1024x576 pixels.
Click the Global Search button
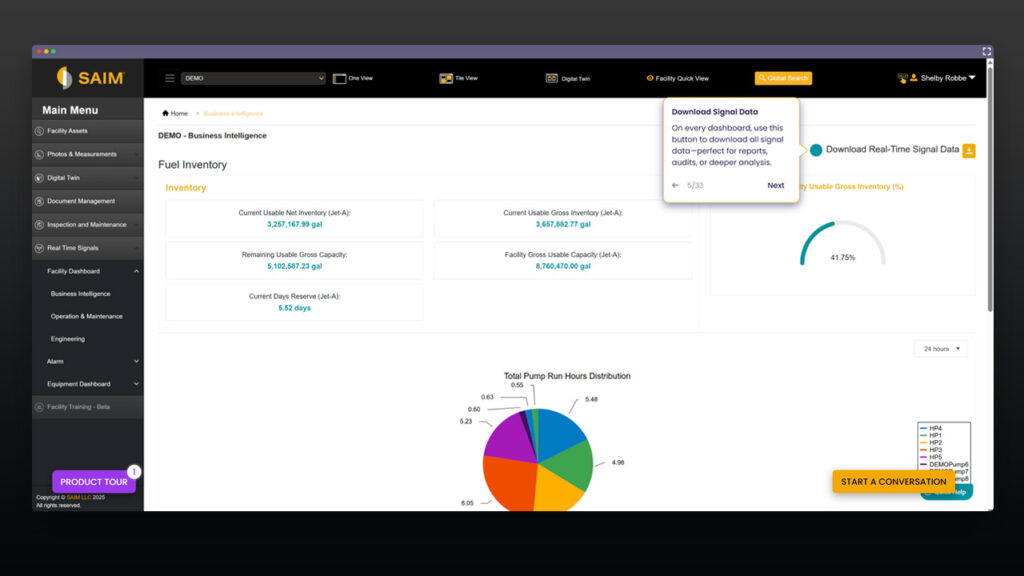pyautogui.click(x=783, y=78)
